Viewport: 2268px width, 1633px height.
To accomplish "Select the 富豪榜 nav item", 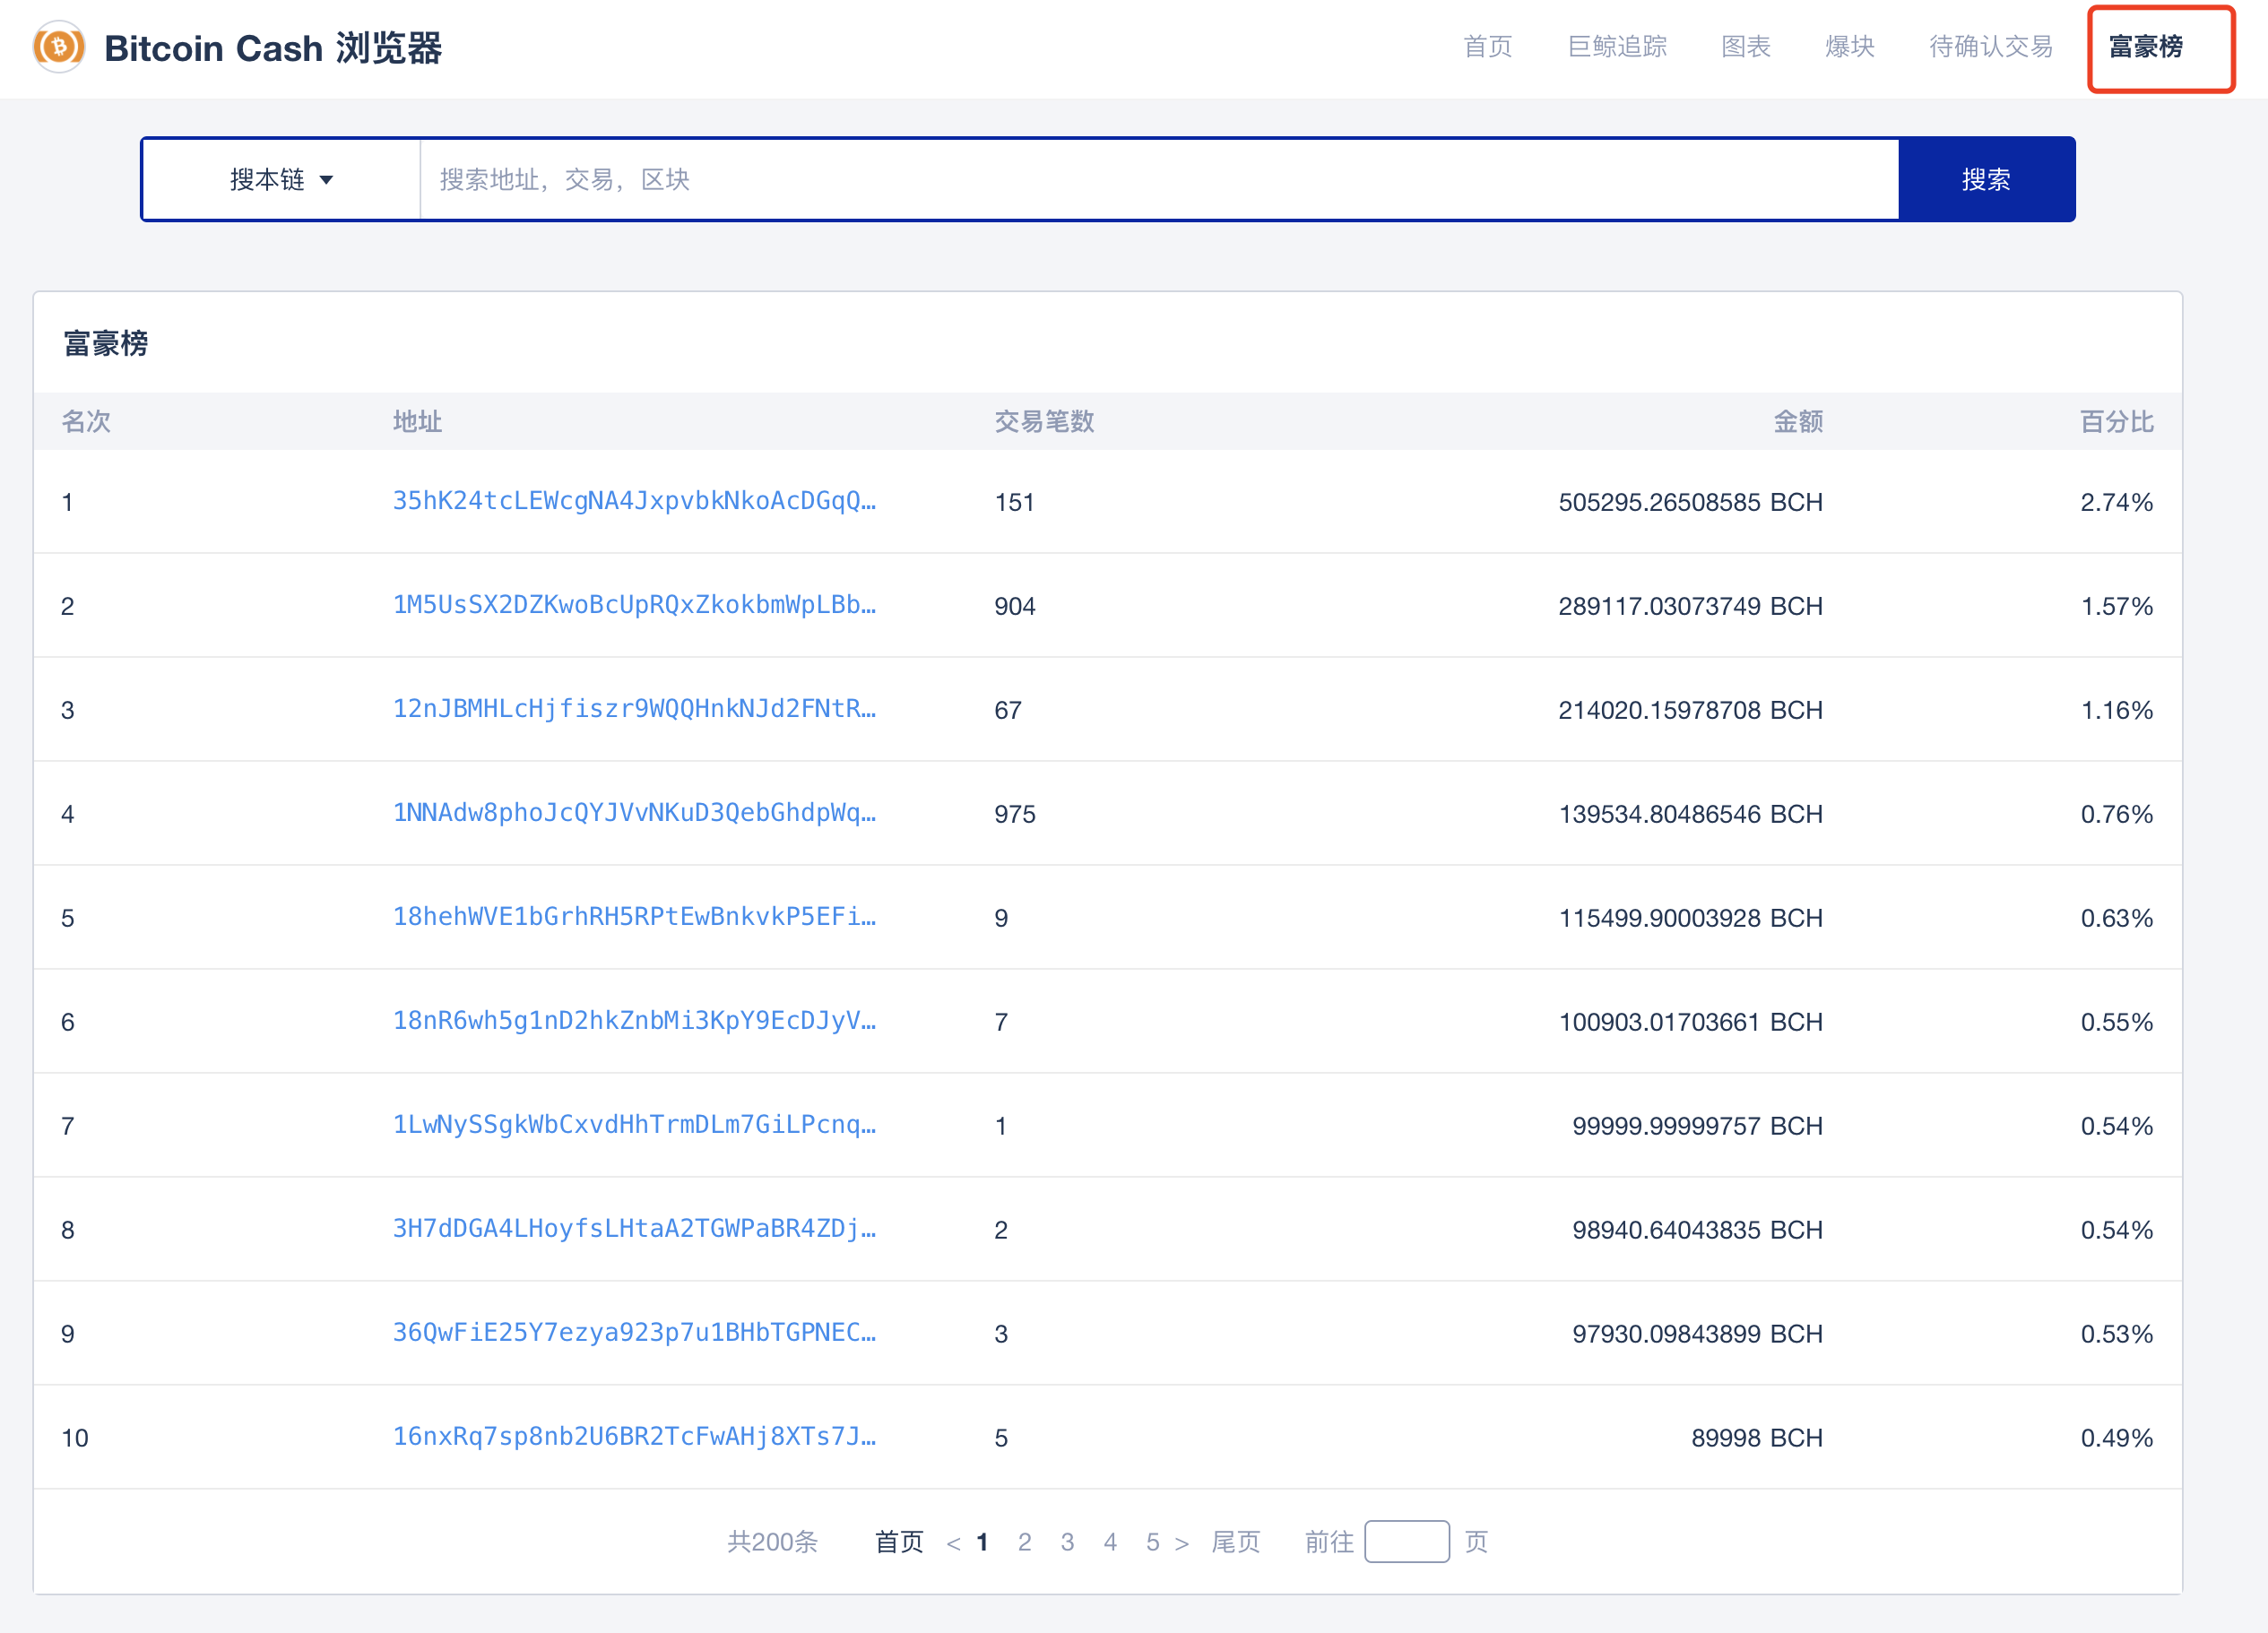I will 2146,47.
